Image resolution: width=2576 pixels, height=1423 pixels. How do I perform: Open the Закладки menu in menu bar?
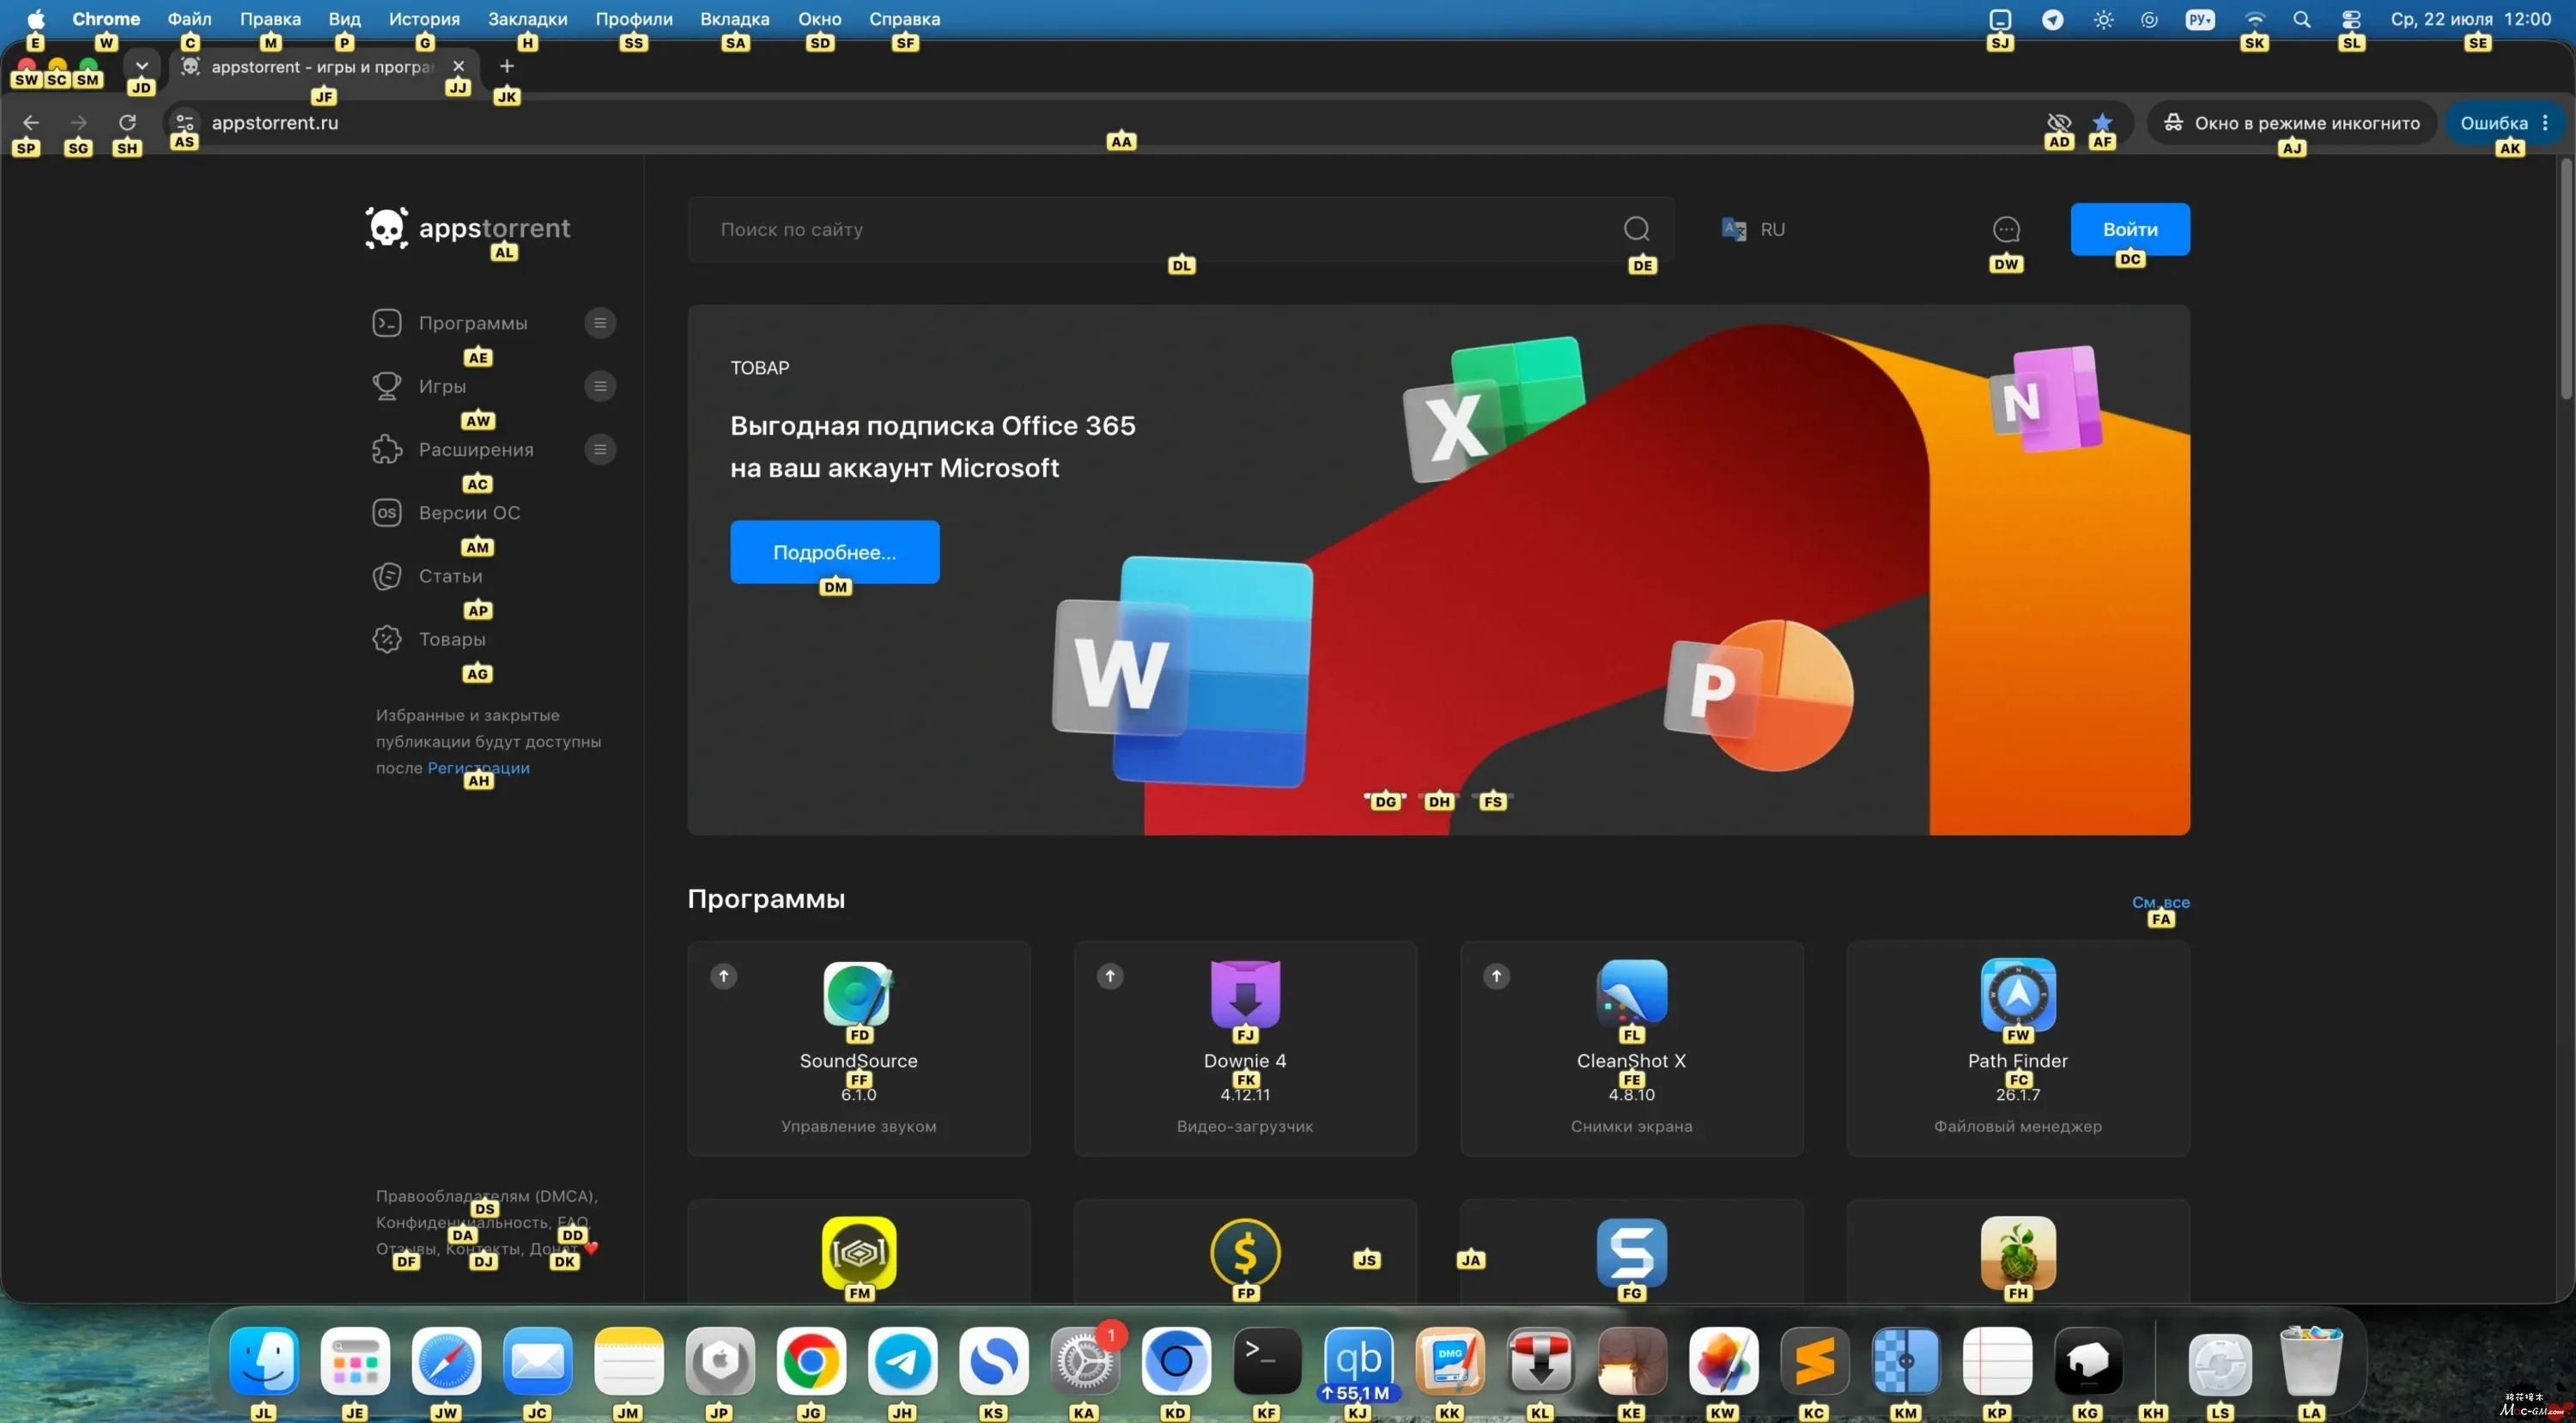pyautogui.click(x=527, y=19)
